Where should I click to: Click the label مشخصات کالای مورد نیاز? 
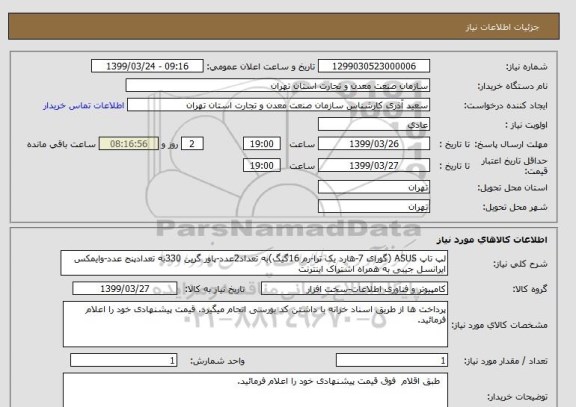click(499, 325)
